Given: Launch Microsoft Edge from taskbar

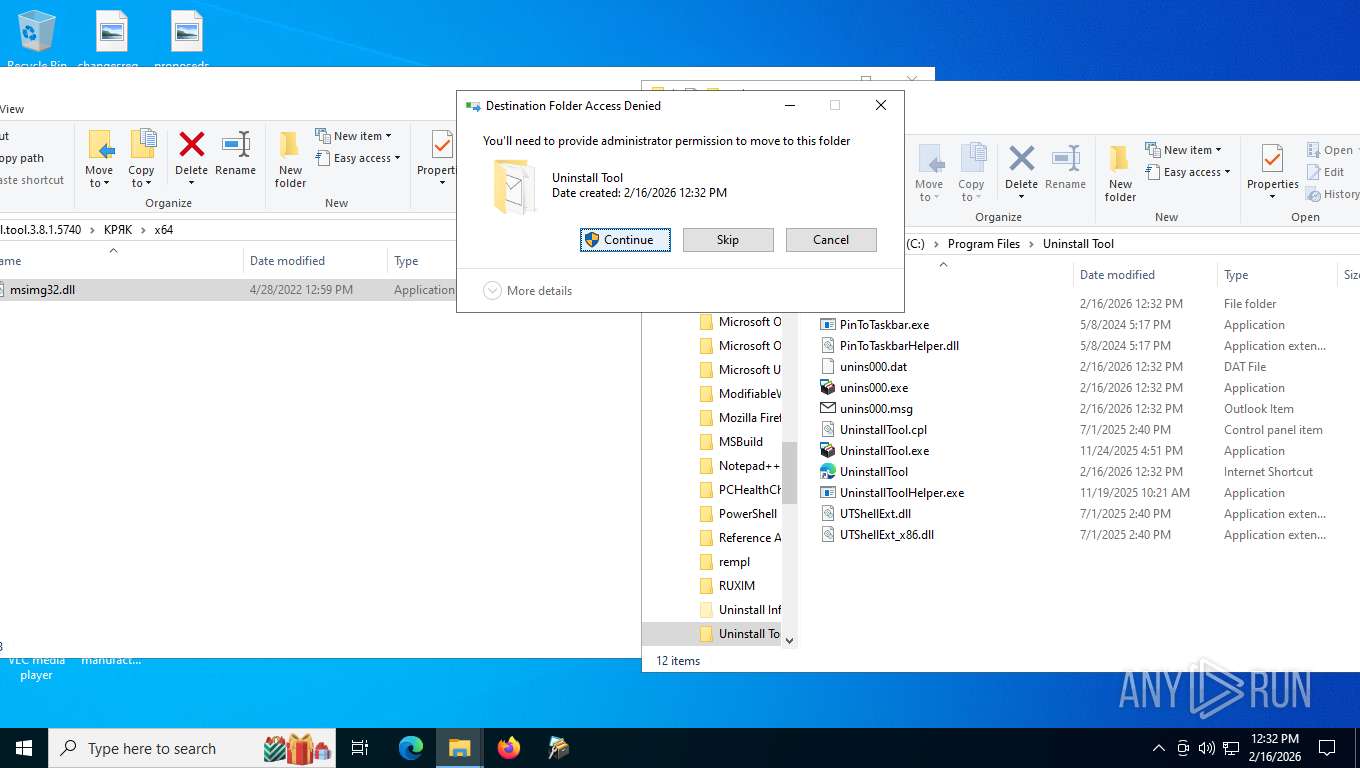Looking at the screenshot, I should pyautogui.click(x=411, y=748).
